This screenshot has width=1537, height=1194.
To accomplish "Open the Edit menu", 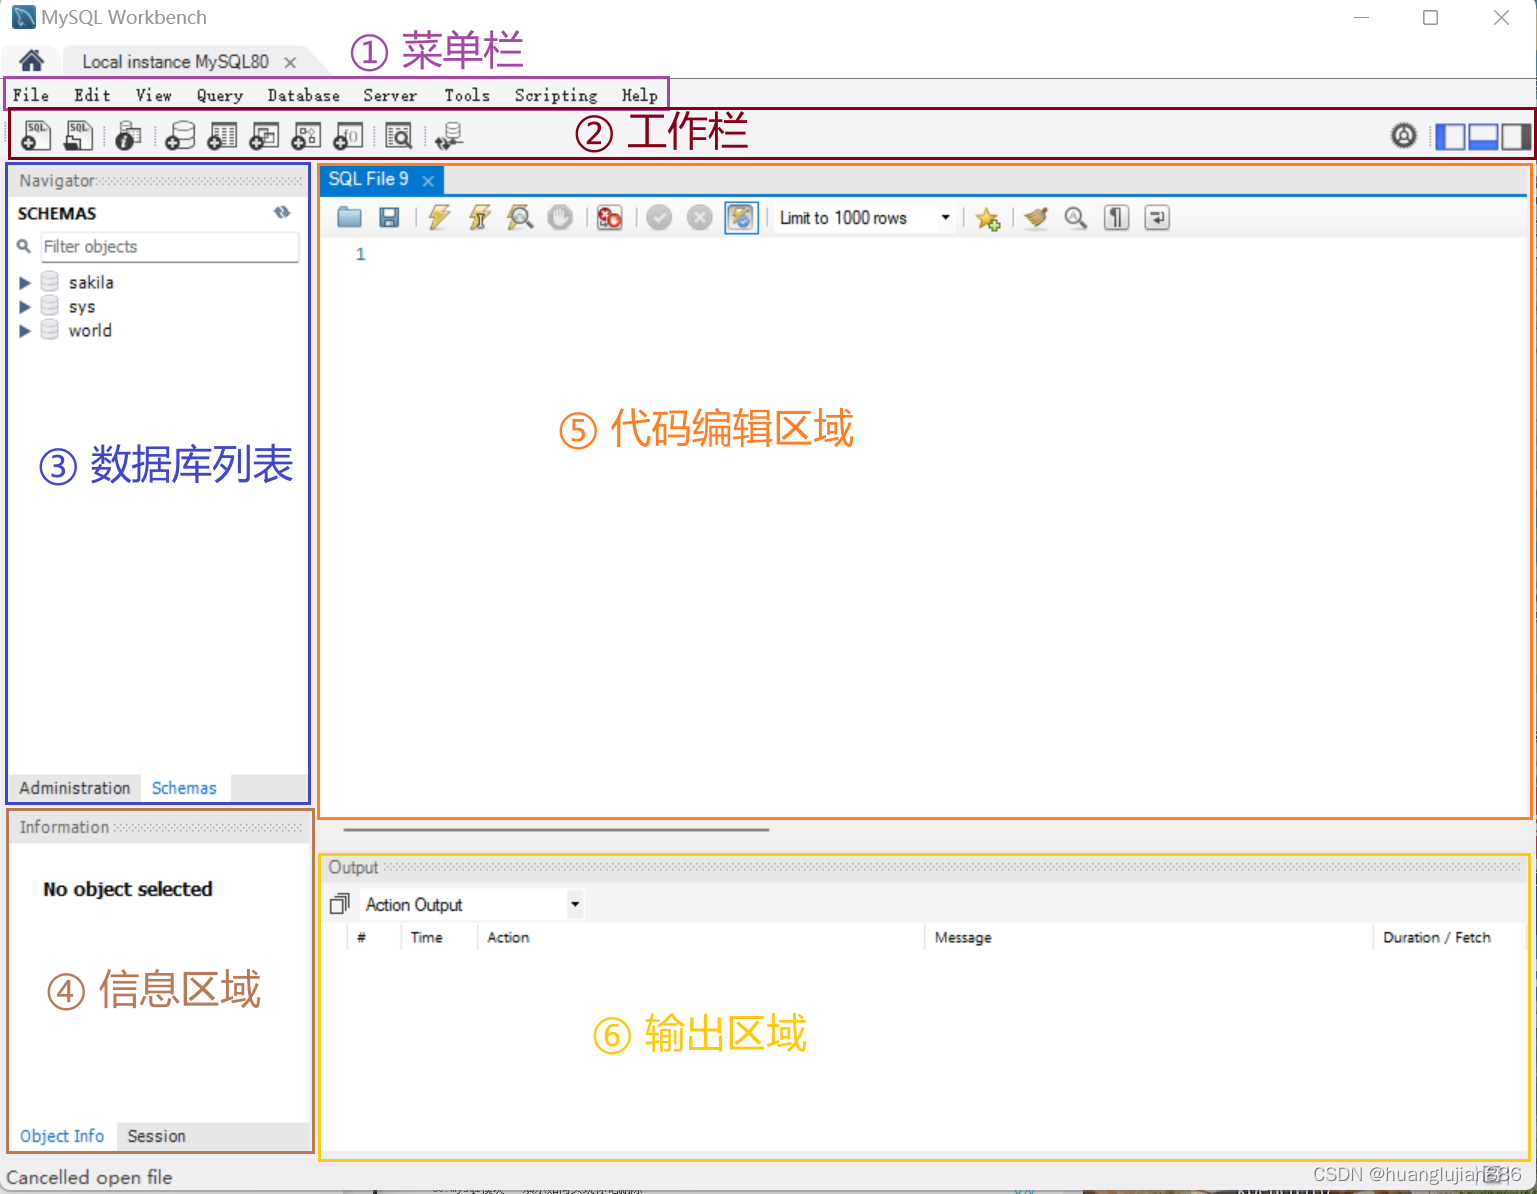I will 92,95.
